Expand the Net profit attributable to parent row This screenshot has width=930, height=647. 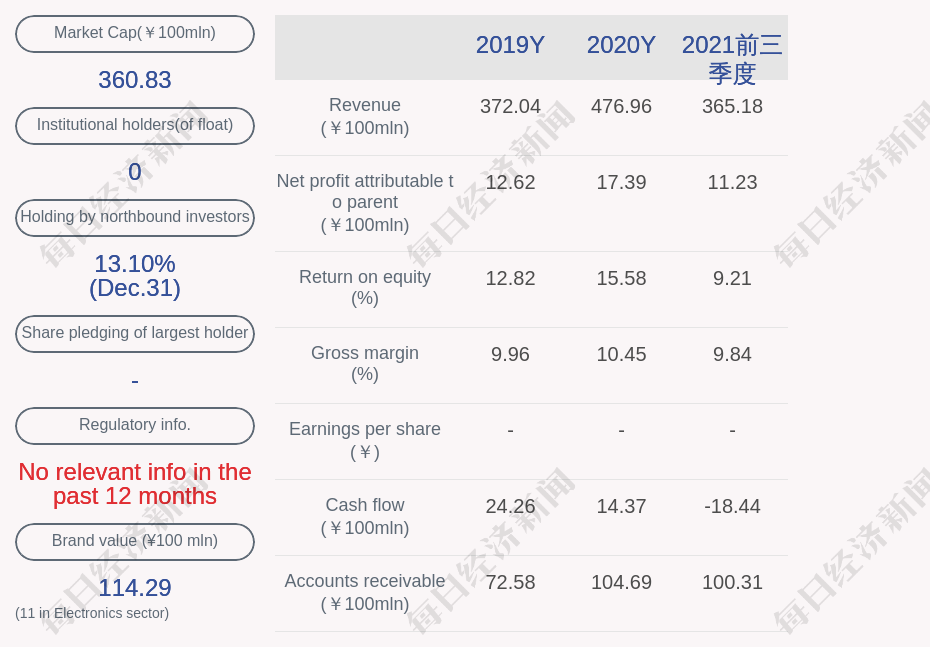pyautogui.click(x=364, y=203)
